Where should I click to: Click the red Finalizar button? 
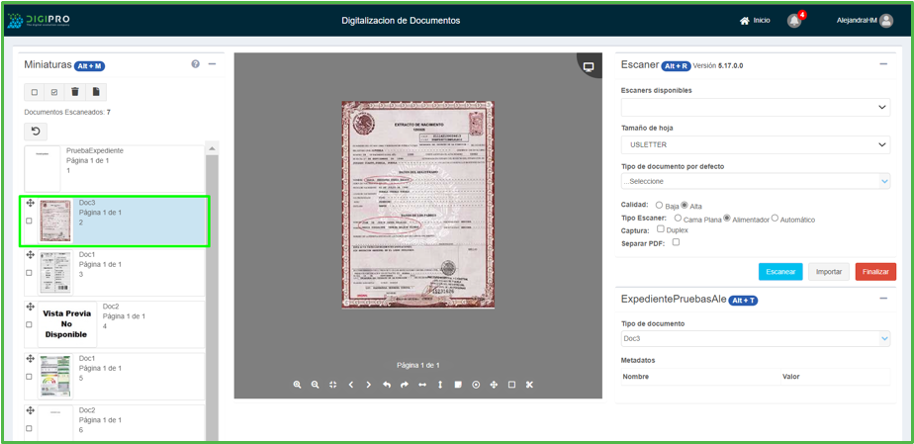tap(875, 271)
